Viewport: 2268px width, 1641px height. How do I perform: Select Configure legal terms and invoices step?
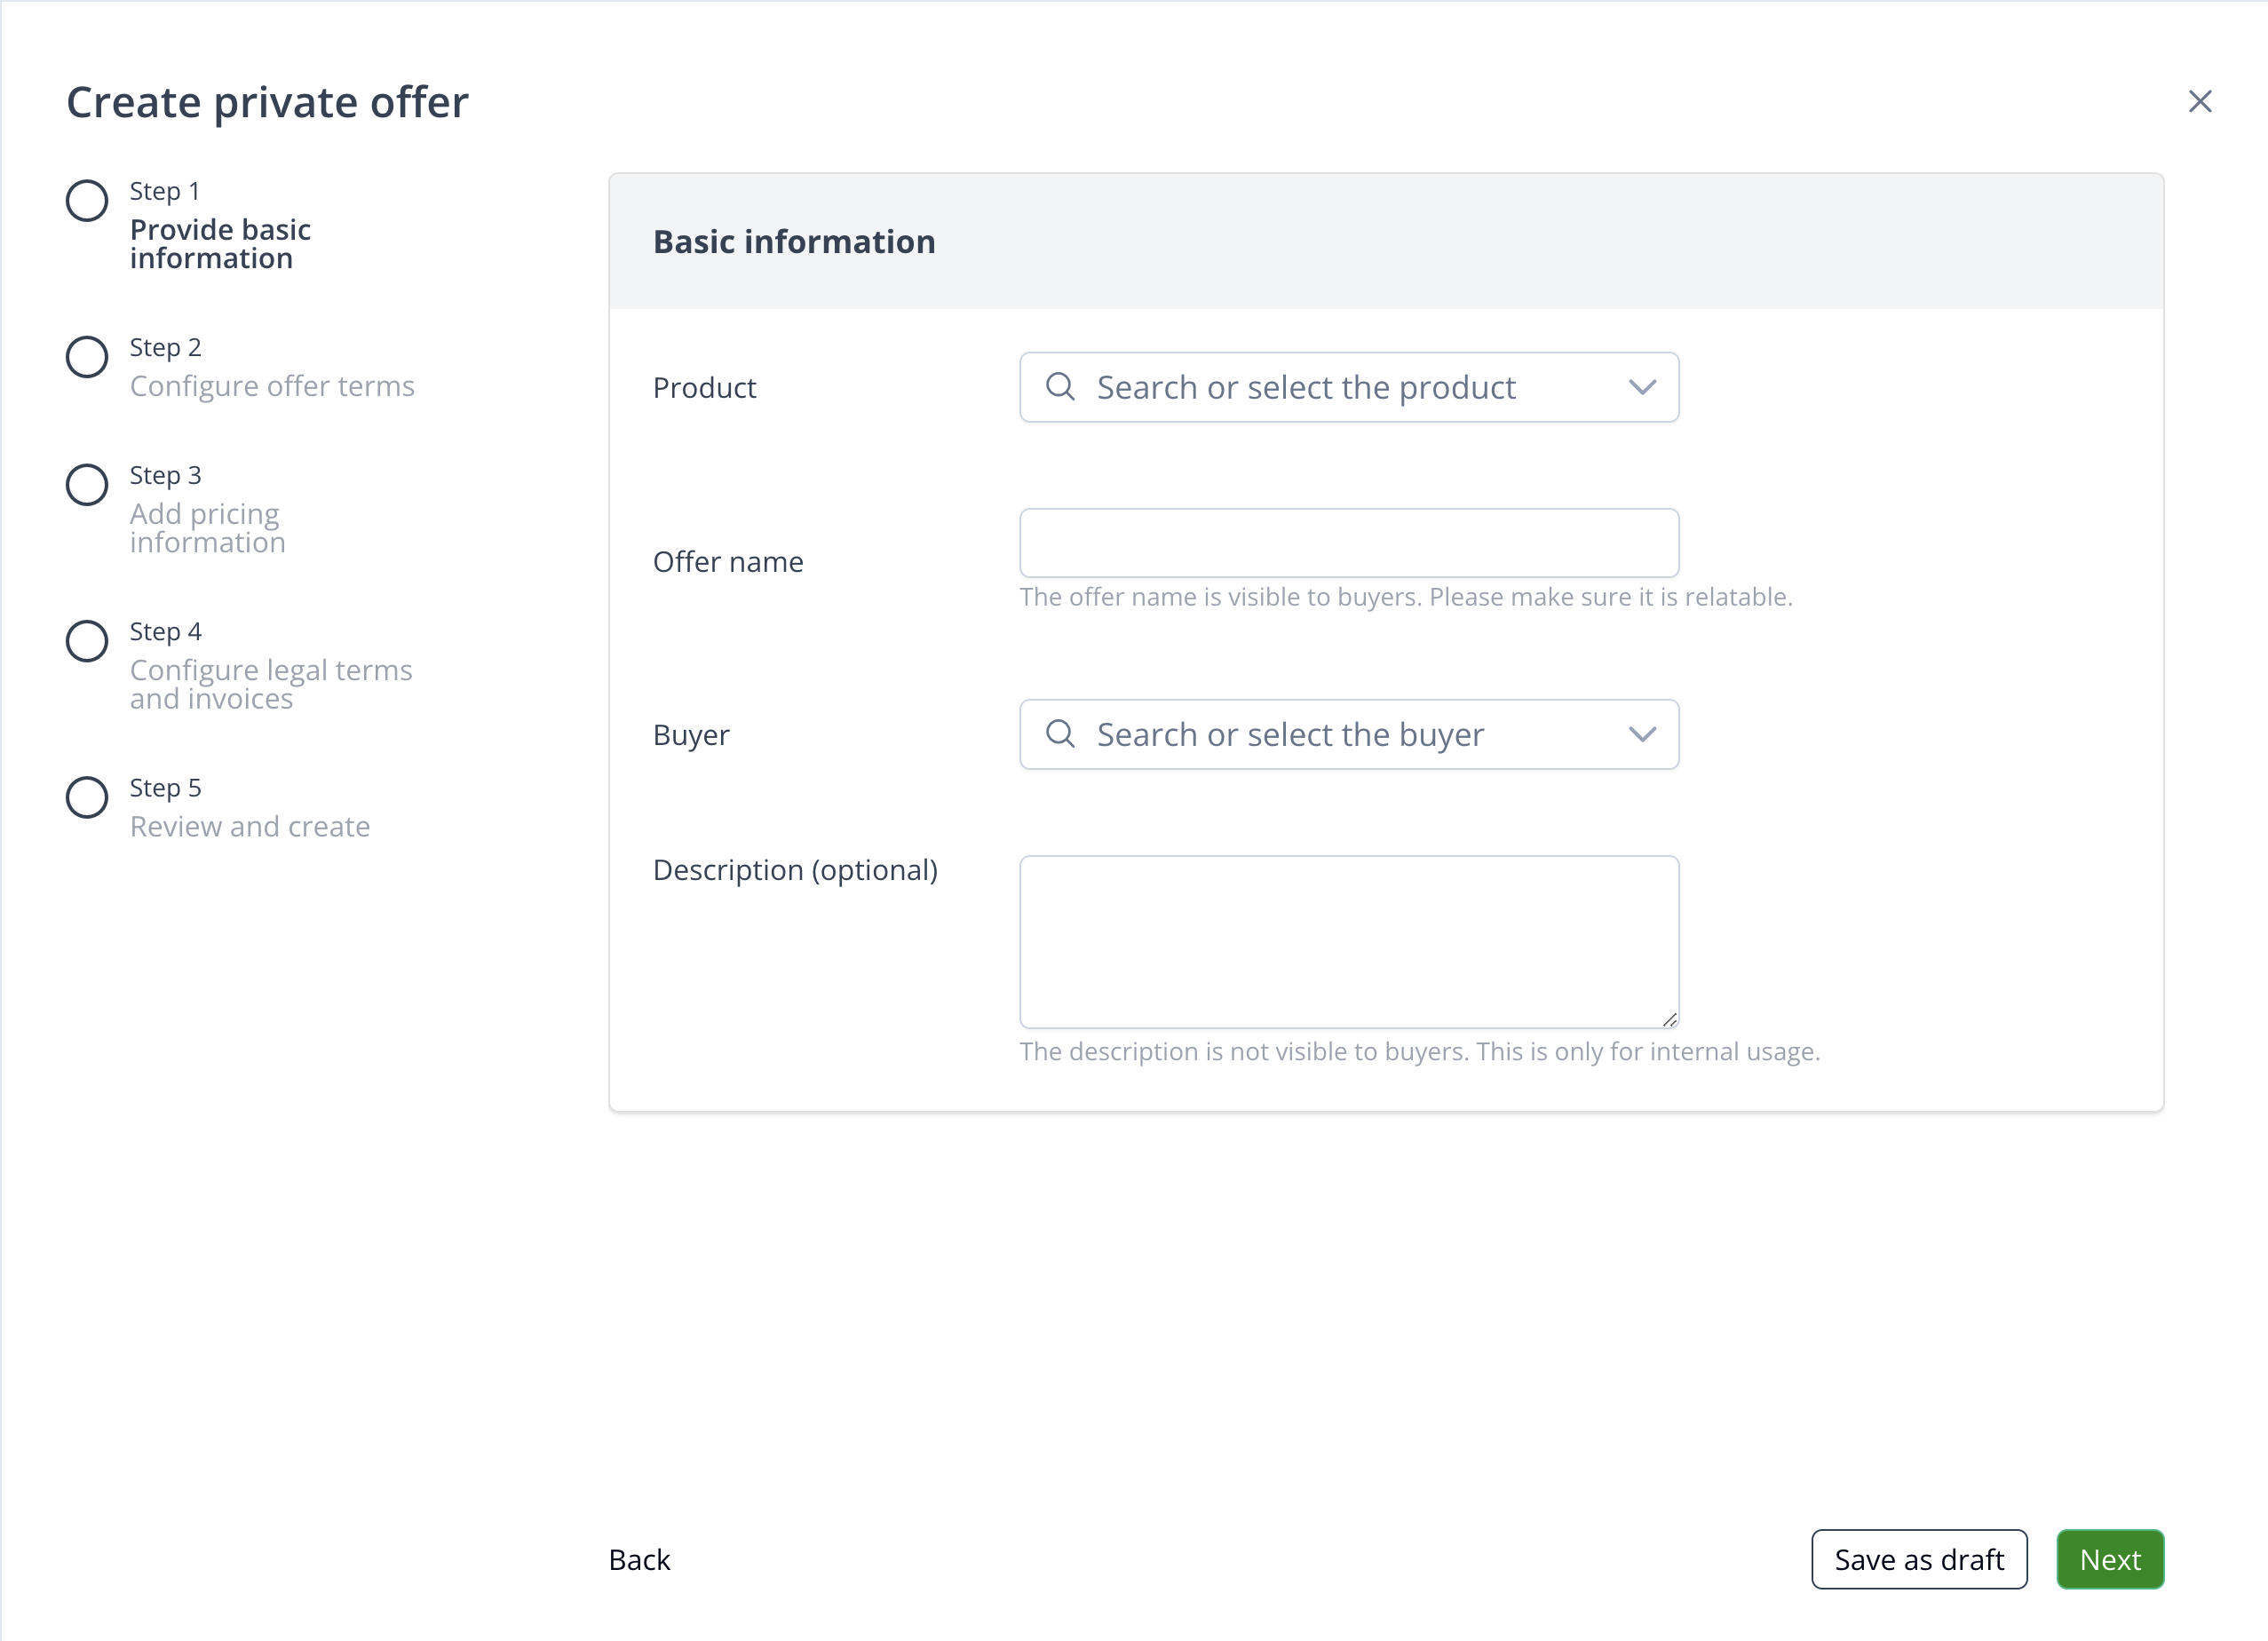(270, 684)
